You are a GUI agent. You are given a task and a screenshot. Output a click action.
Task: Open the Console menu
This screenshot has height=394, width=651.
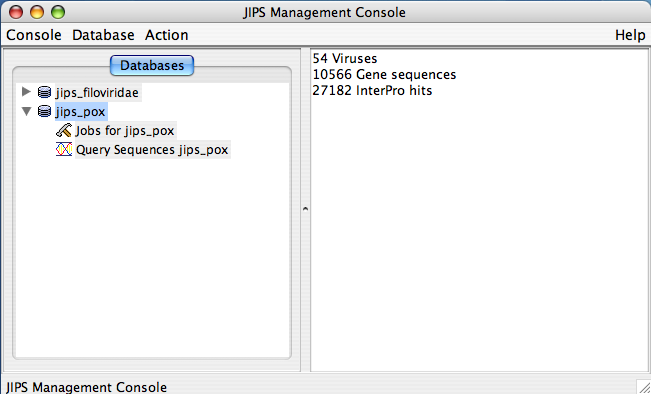[34, 35]
